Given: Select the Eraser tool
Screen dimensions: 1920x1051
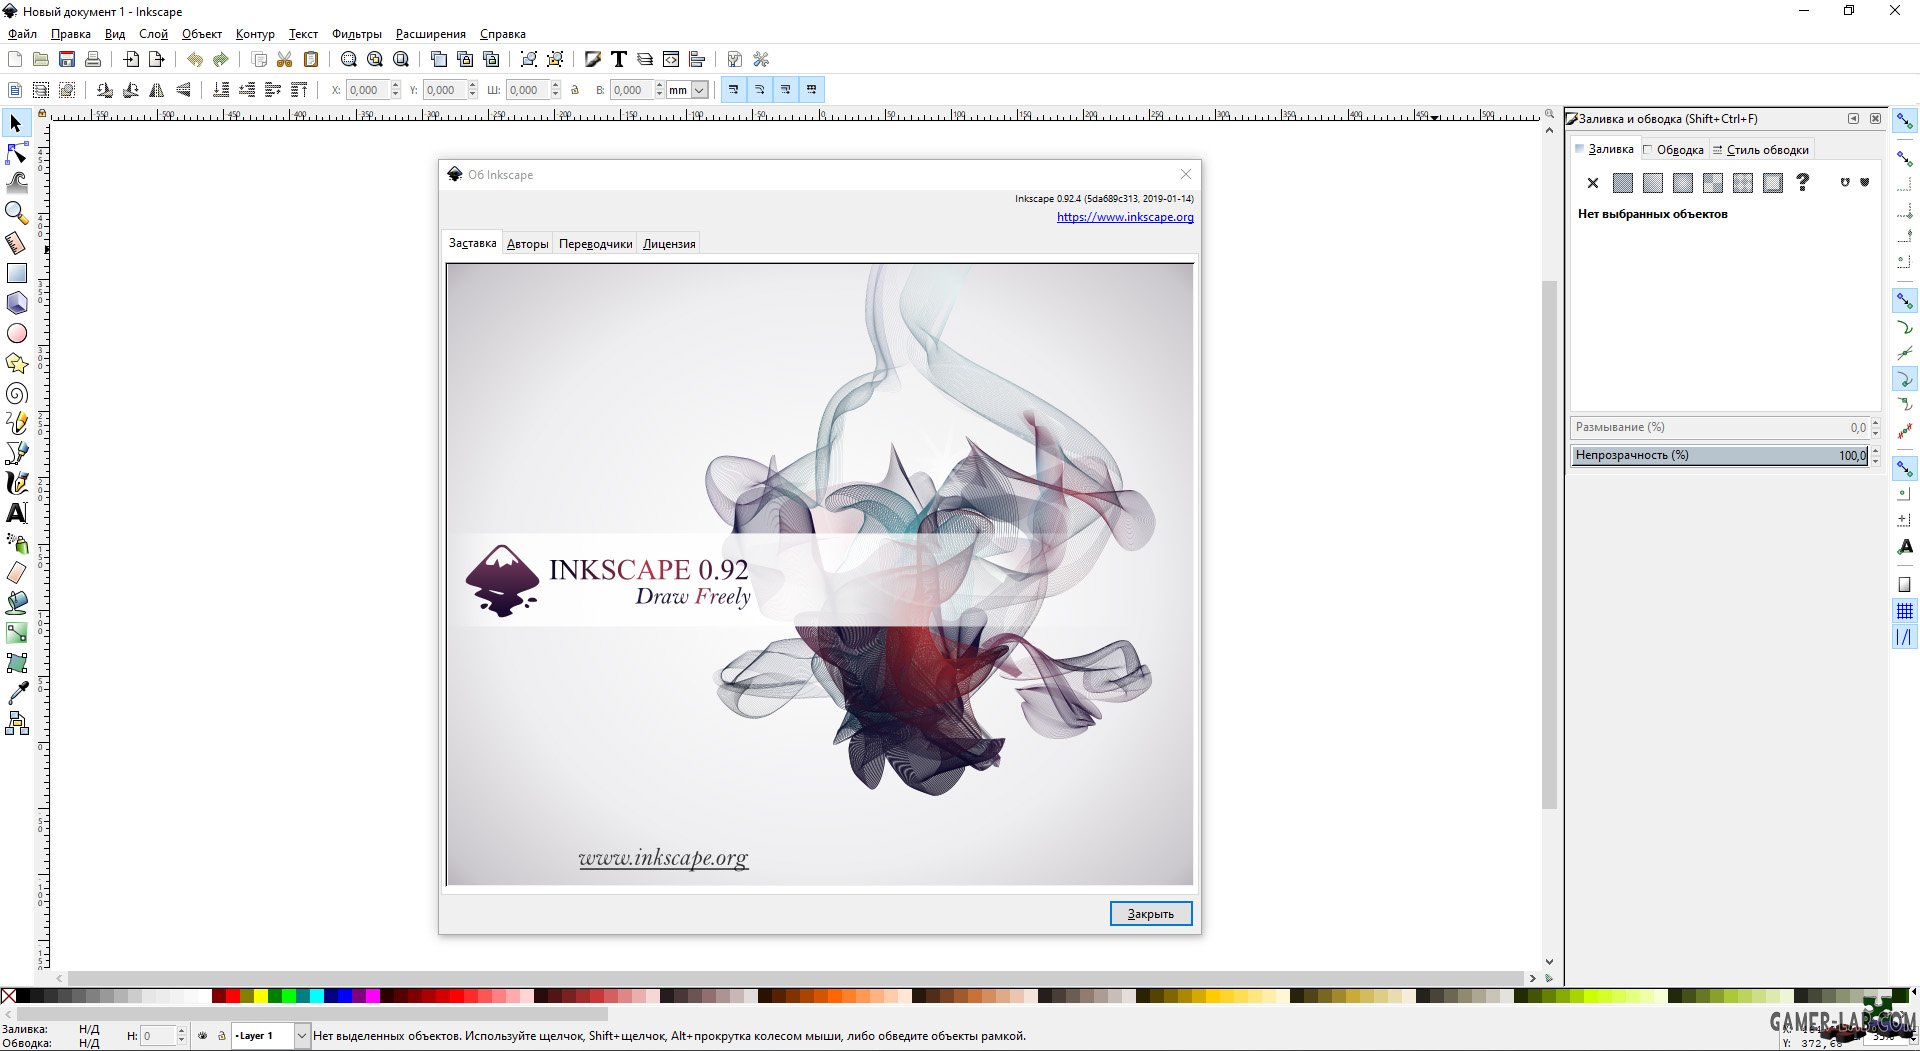Looking at the screenshot, I should point(16,573).
